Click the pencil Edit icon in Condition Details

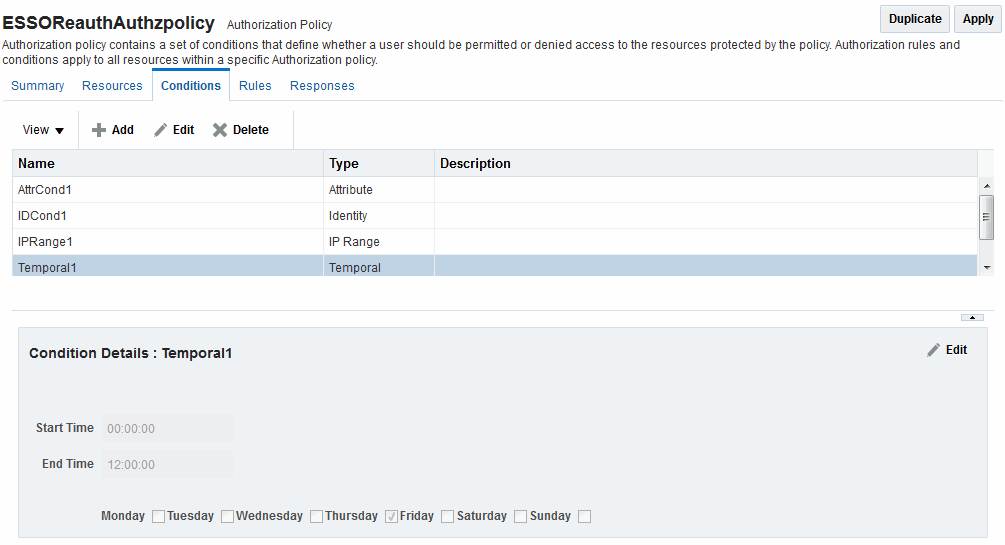click(x=933, y=350)
